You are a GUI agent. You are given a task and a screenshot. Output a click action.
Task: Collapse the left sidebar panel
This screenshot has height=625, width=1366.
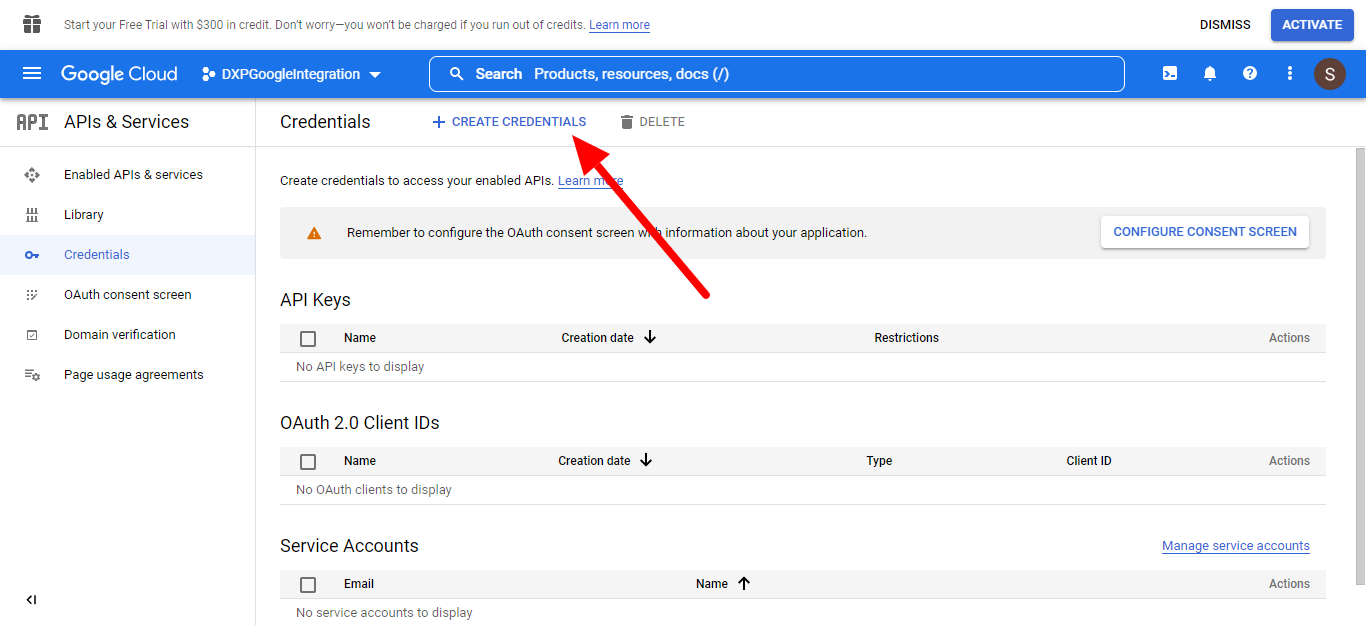point(31,600)
